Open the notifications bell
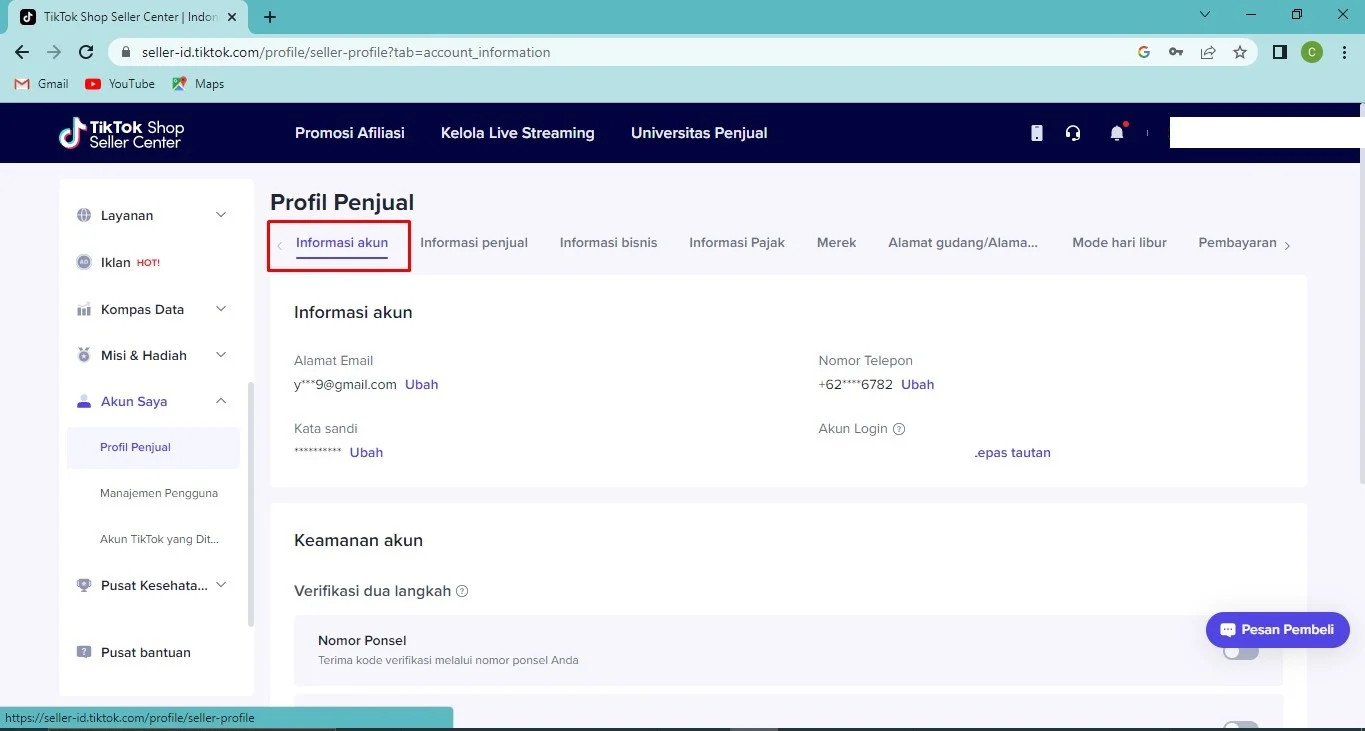1365x731 pixels. point(1117,133)
